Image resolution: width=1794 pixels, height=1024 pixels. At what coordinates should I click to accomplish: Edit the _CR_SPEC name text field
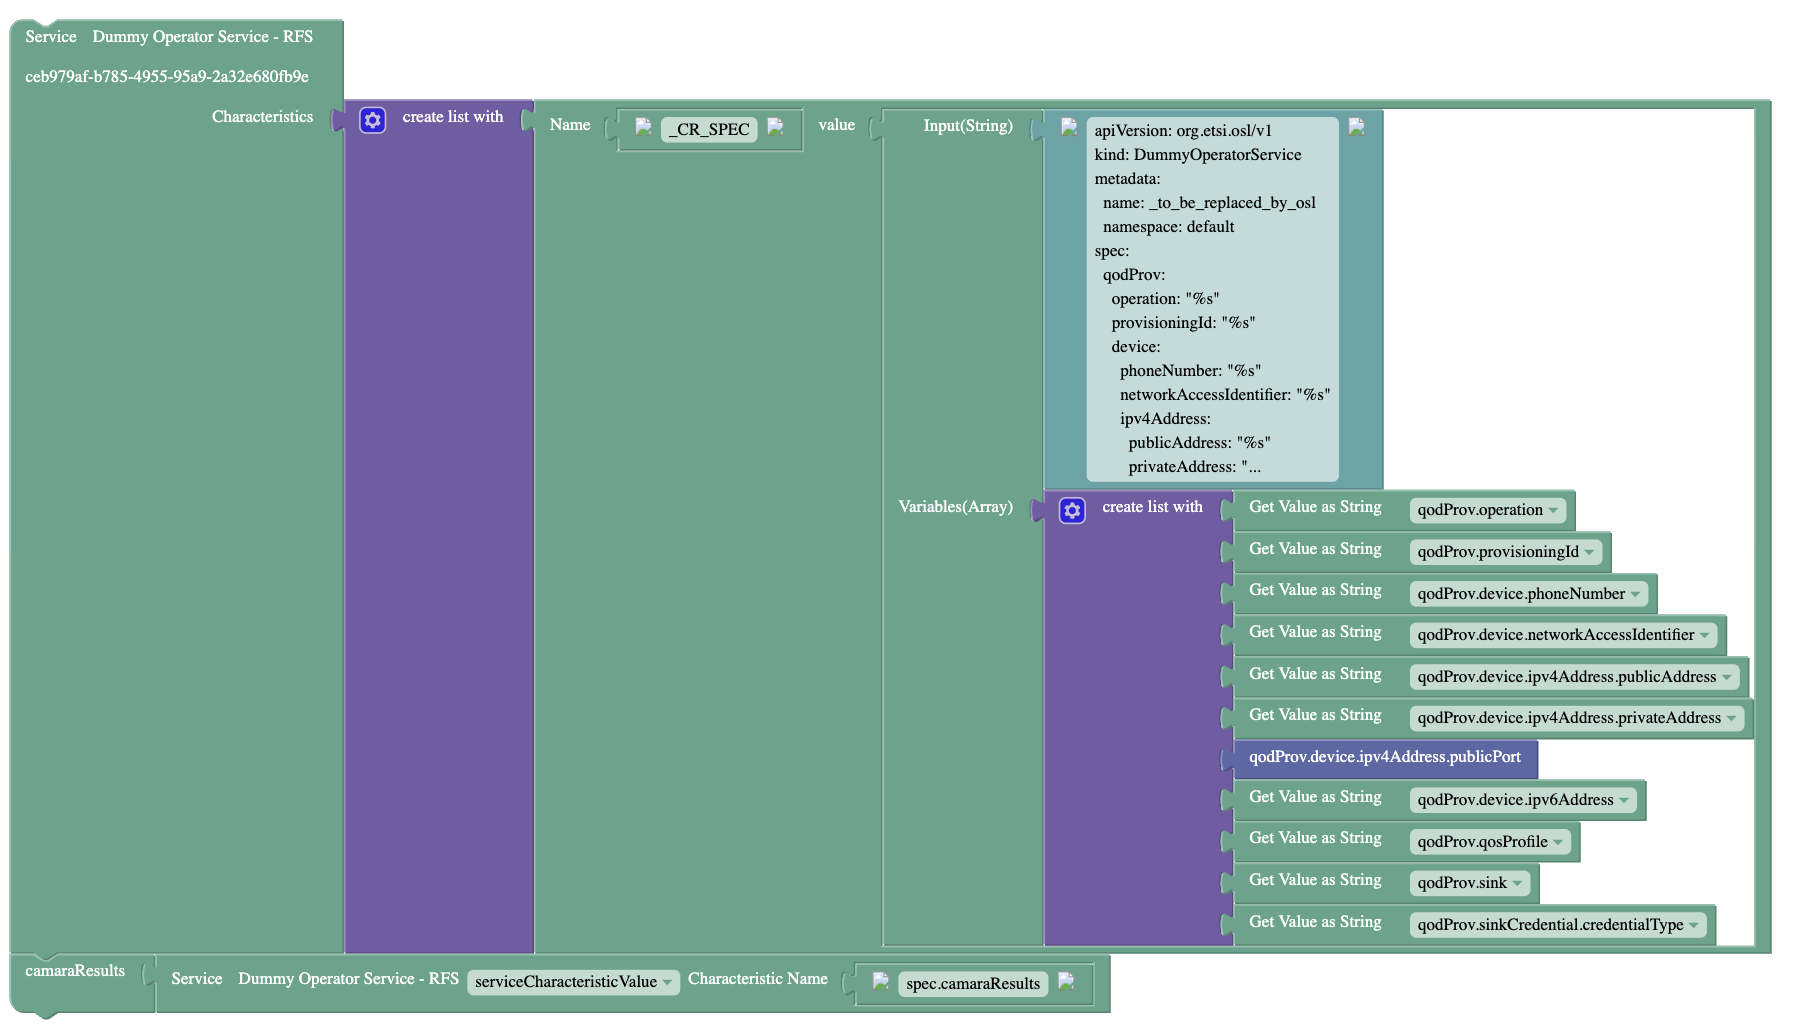[709, 130]
